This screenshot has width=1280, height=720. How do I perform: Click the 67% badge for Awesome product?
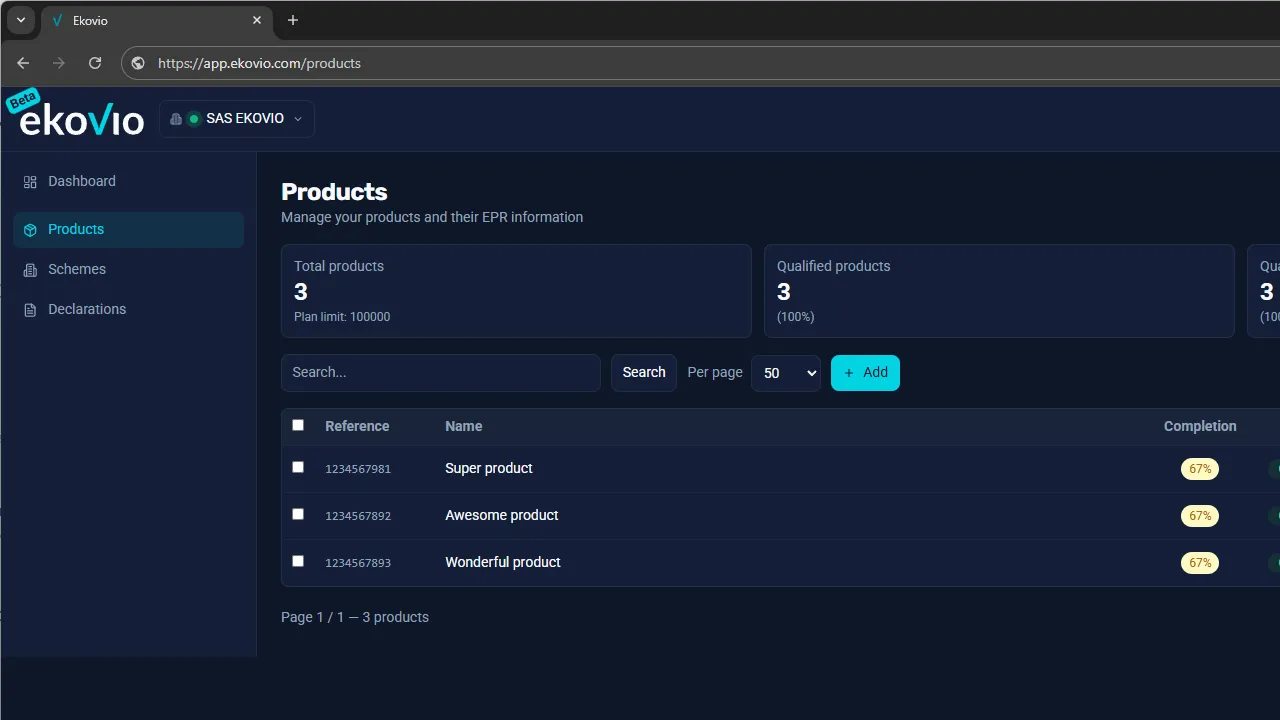1200,516
